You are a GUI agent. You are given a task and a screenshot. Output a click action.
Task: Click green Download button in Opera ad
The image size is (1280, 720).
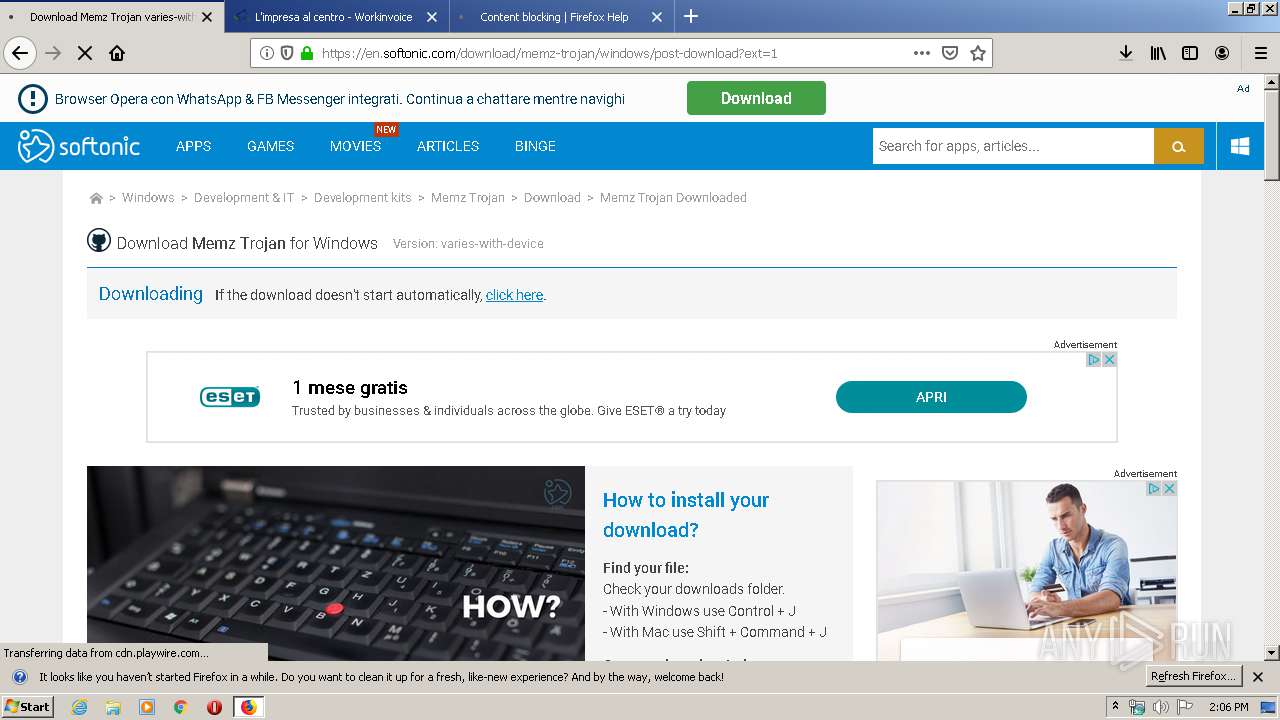[x=756, y=98]
